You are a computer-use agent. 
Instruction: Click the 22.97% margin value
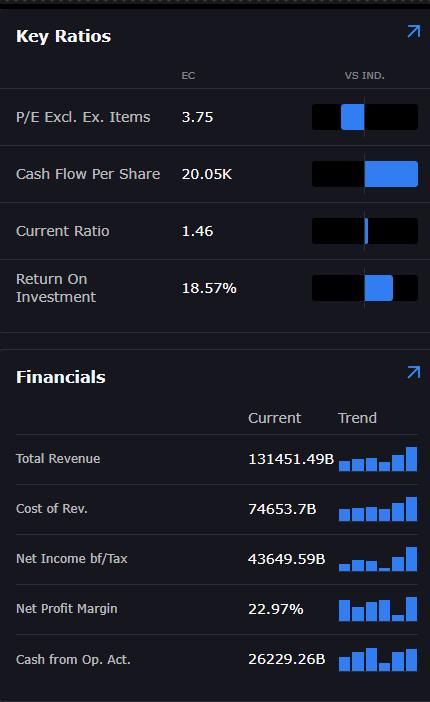[276, 609]
